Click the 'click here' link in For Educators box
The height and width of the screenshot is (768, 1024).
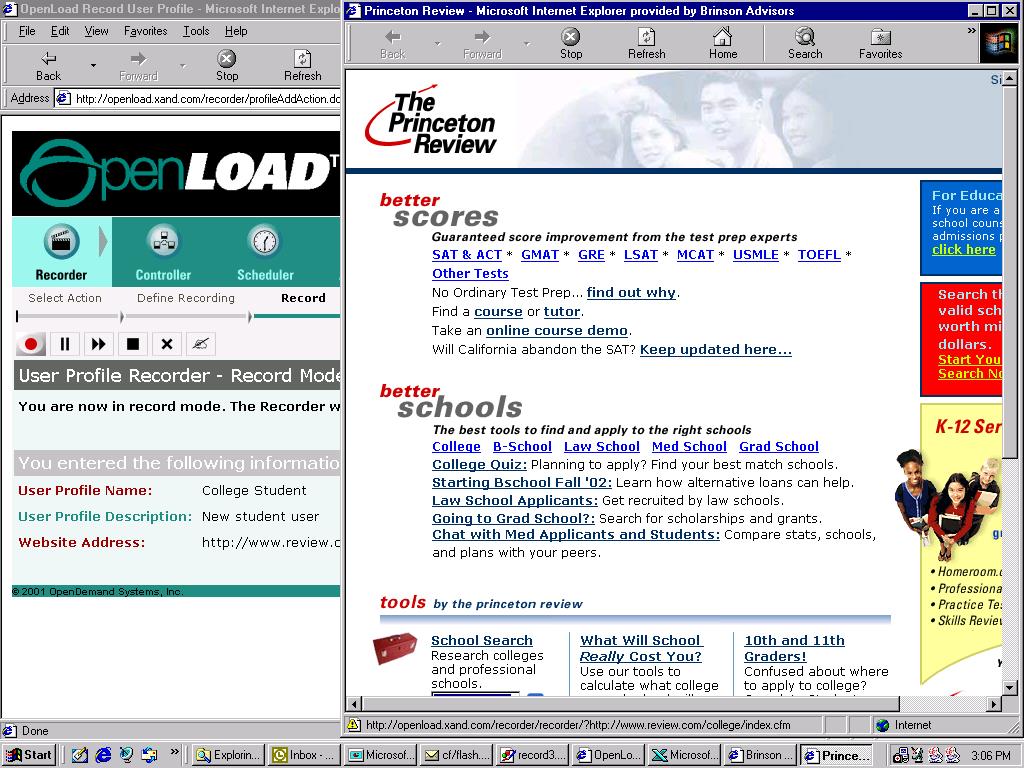coord(963,249)
